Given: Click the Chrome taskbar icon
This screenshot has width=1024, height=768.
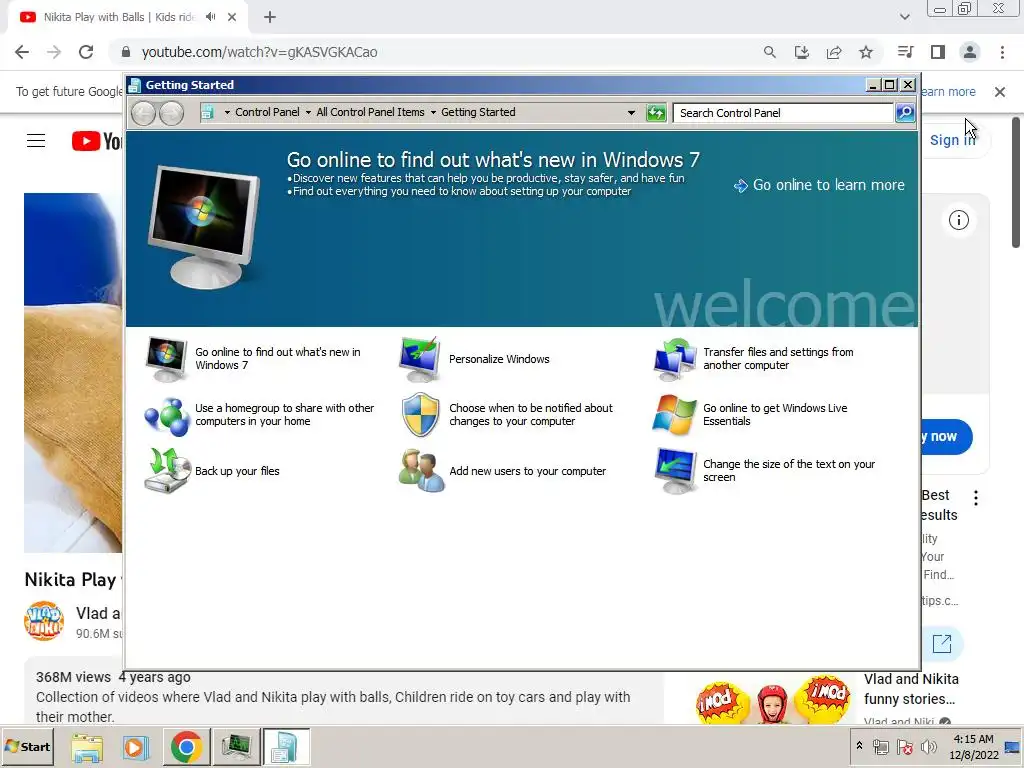Looking at the screenshot, I should (186, 747).
